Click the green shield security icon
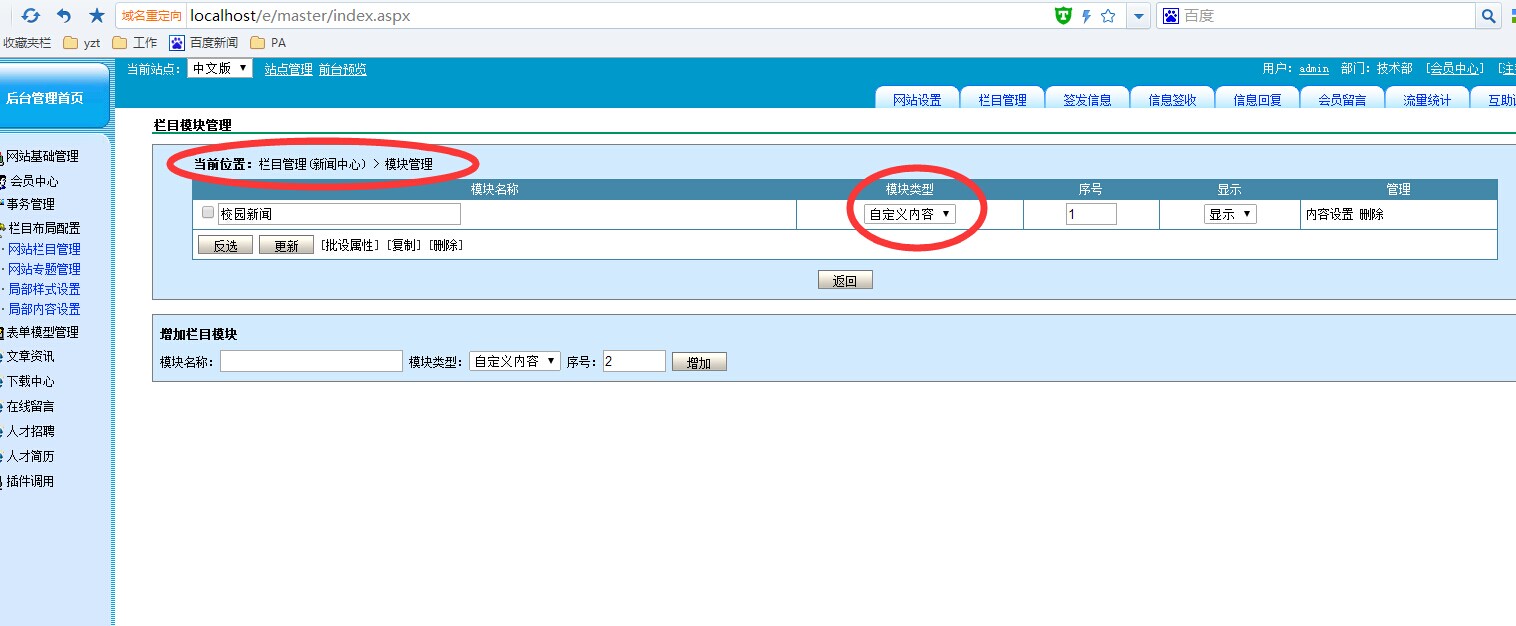Screen dimensions: 1516x626 coord(1063,16)
